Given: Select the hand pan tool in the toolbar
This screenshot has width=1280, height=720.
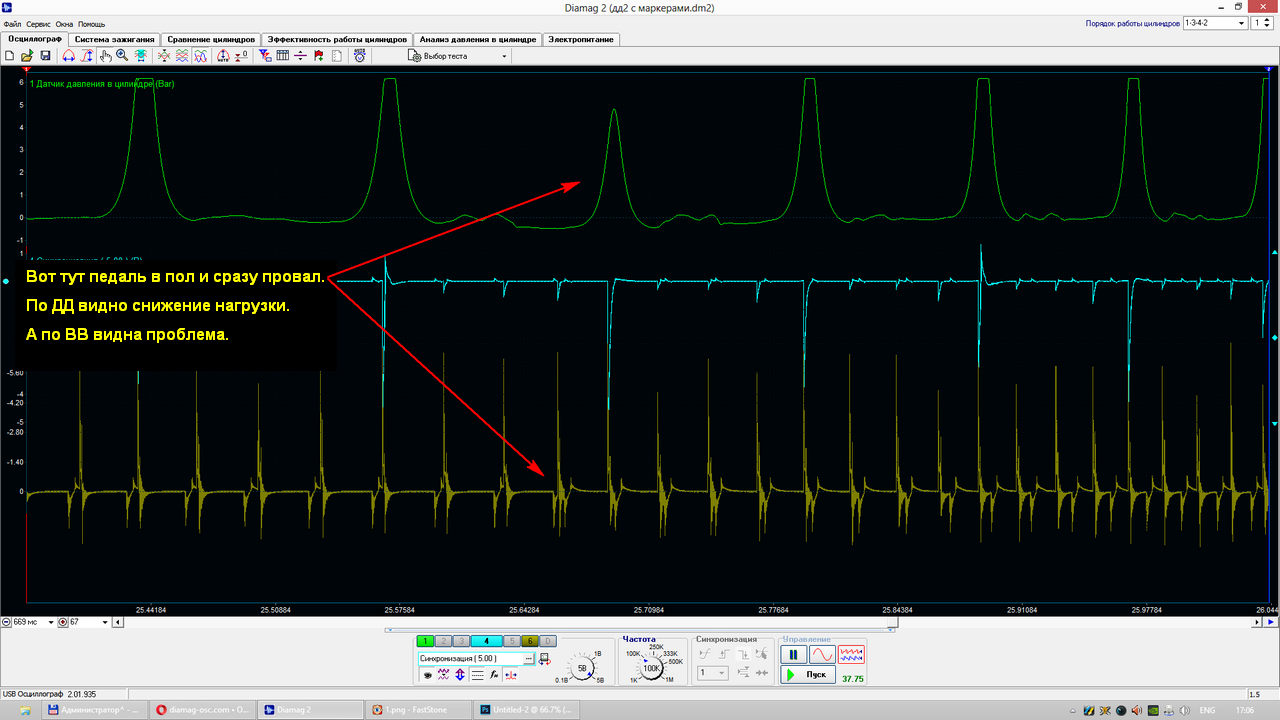Looking at the screenshot, I should [x=105, y=56].
